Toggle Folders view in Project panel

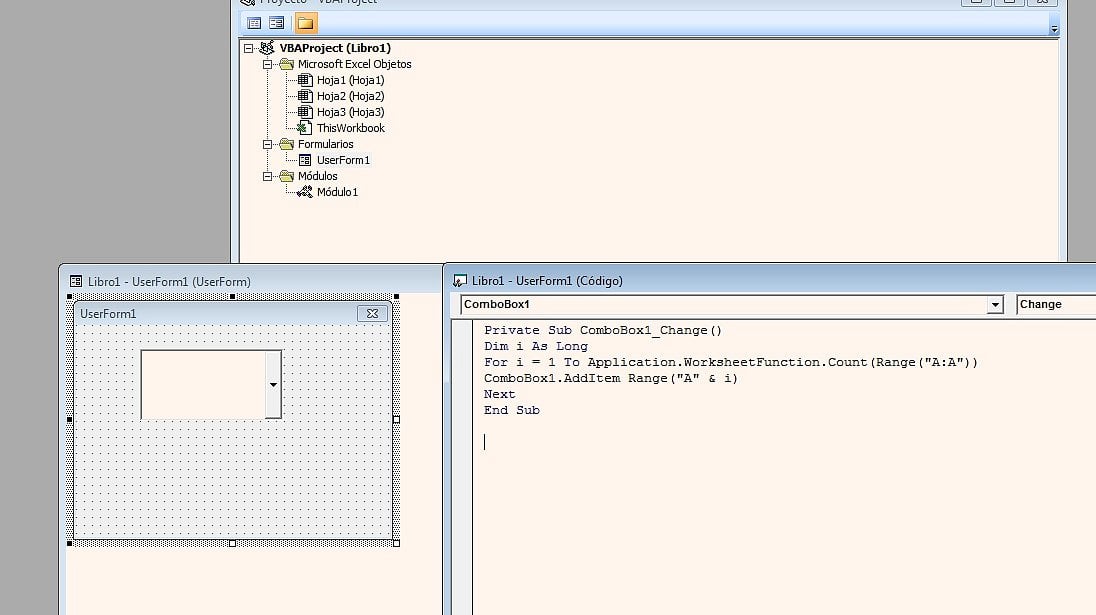coord(305,23)
